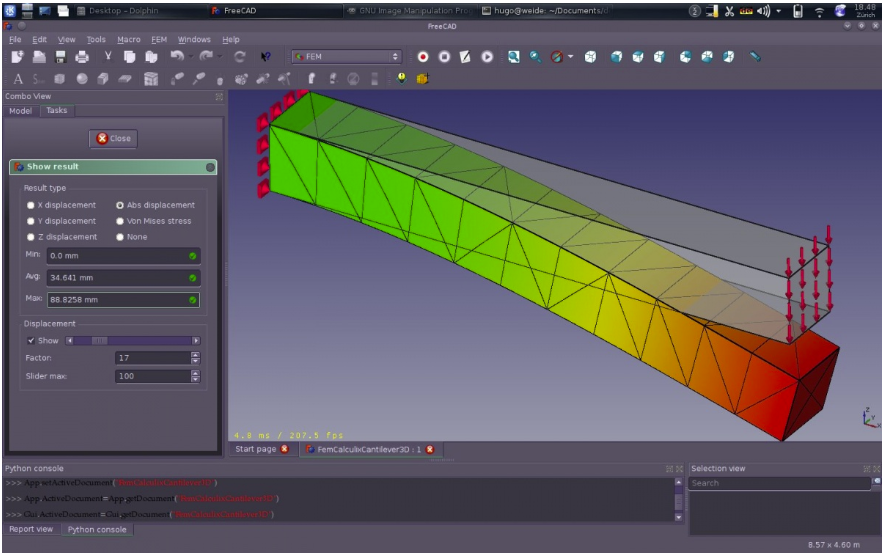Image resolution: width=888 pixels, height=553 pixels.
Task: Switch to the Report view tab
Action: 31,529
